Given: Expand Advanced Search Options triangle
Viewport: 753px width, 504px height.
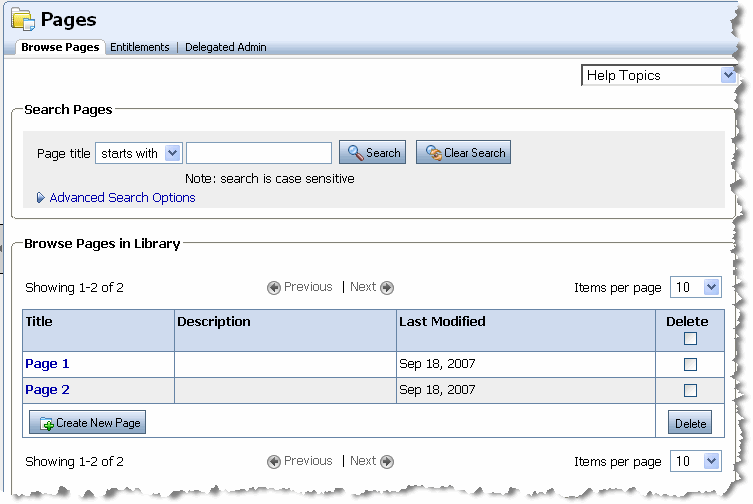Looking at the screenshot, I should (x=40, y=197).
